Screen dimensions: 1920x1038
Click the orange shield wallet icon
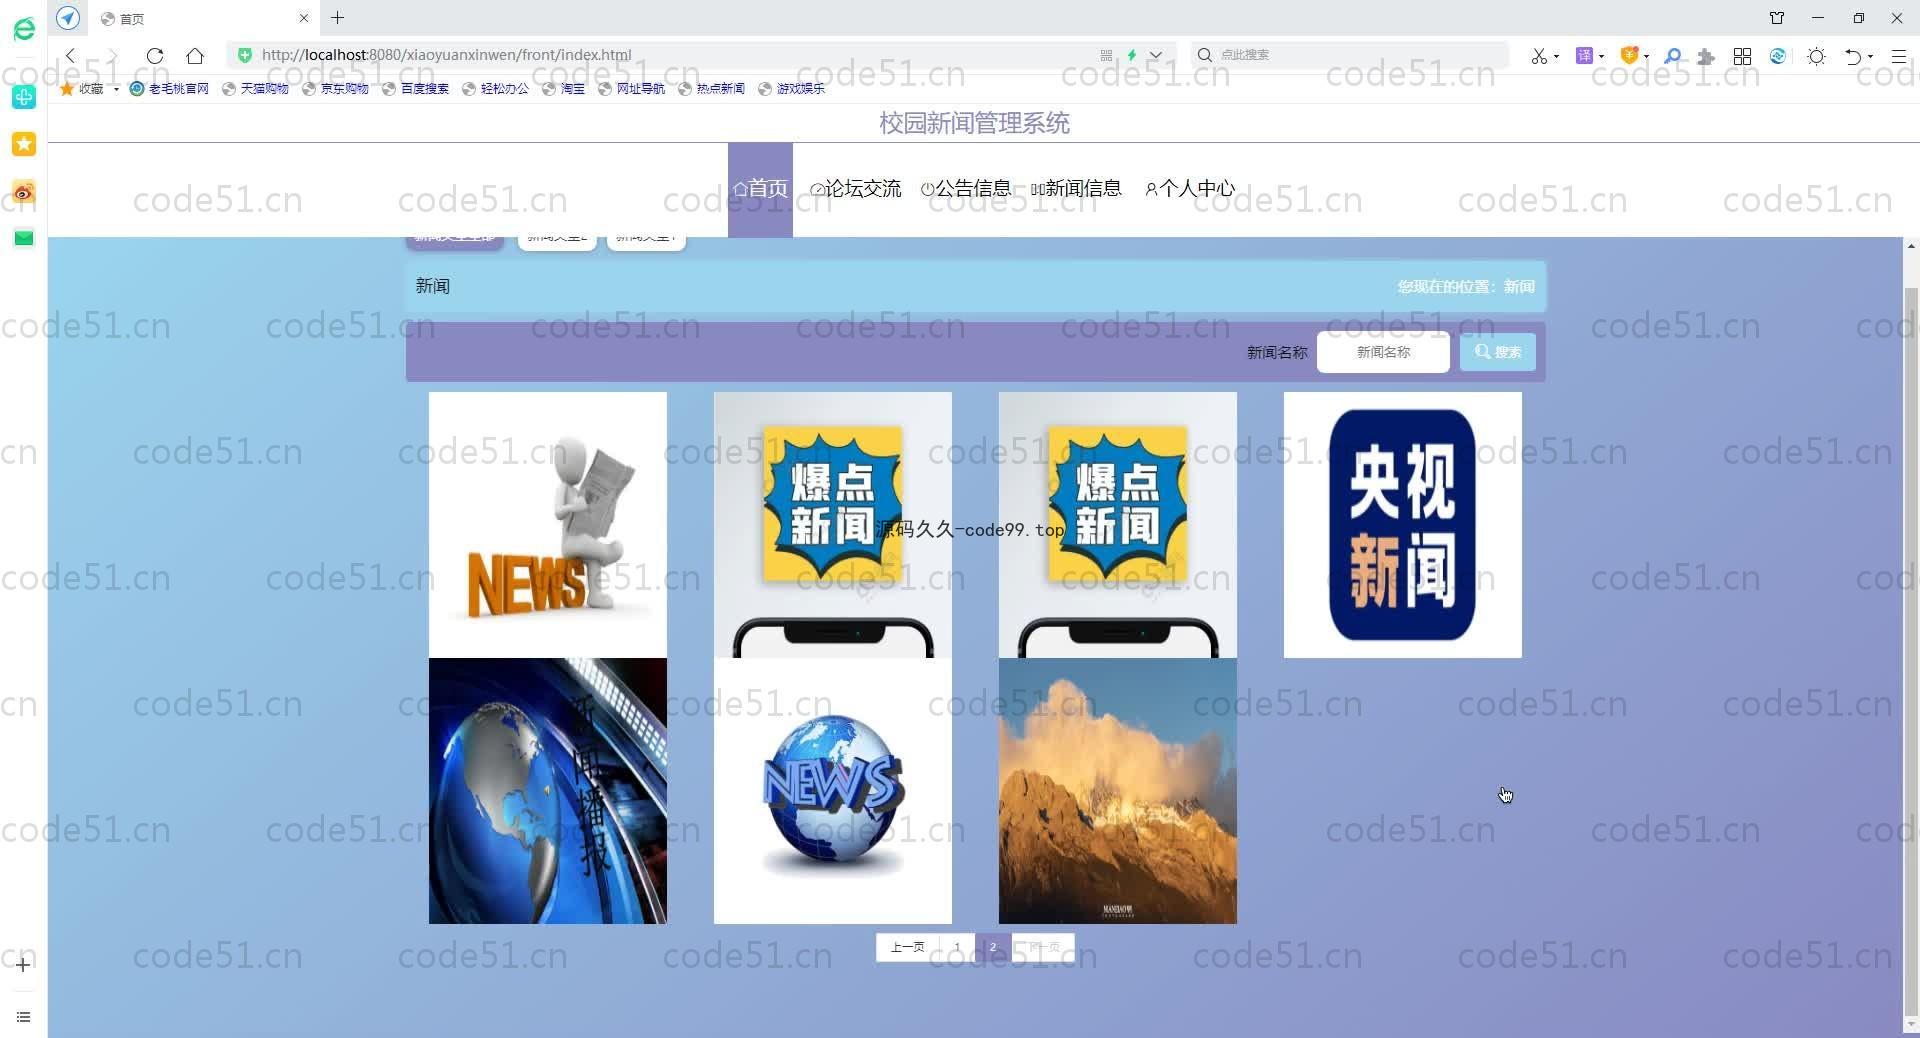[x=1629, y=56]
